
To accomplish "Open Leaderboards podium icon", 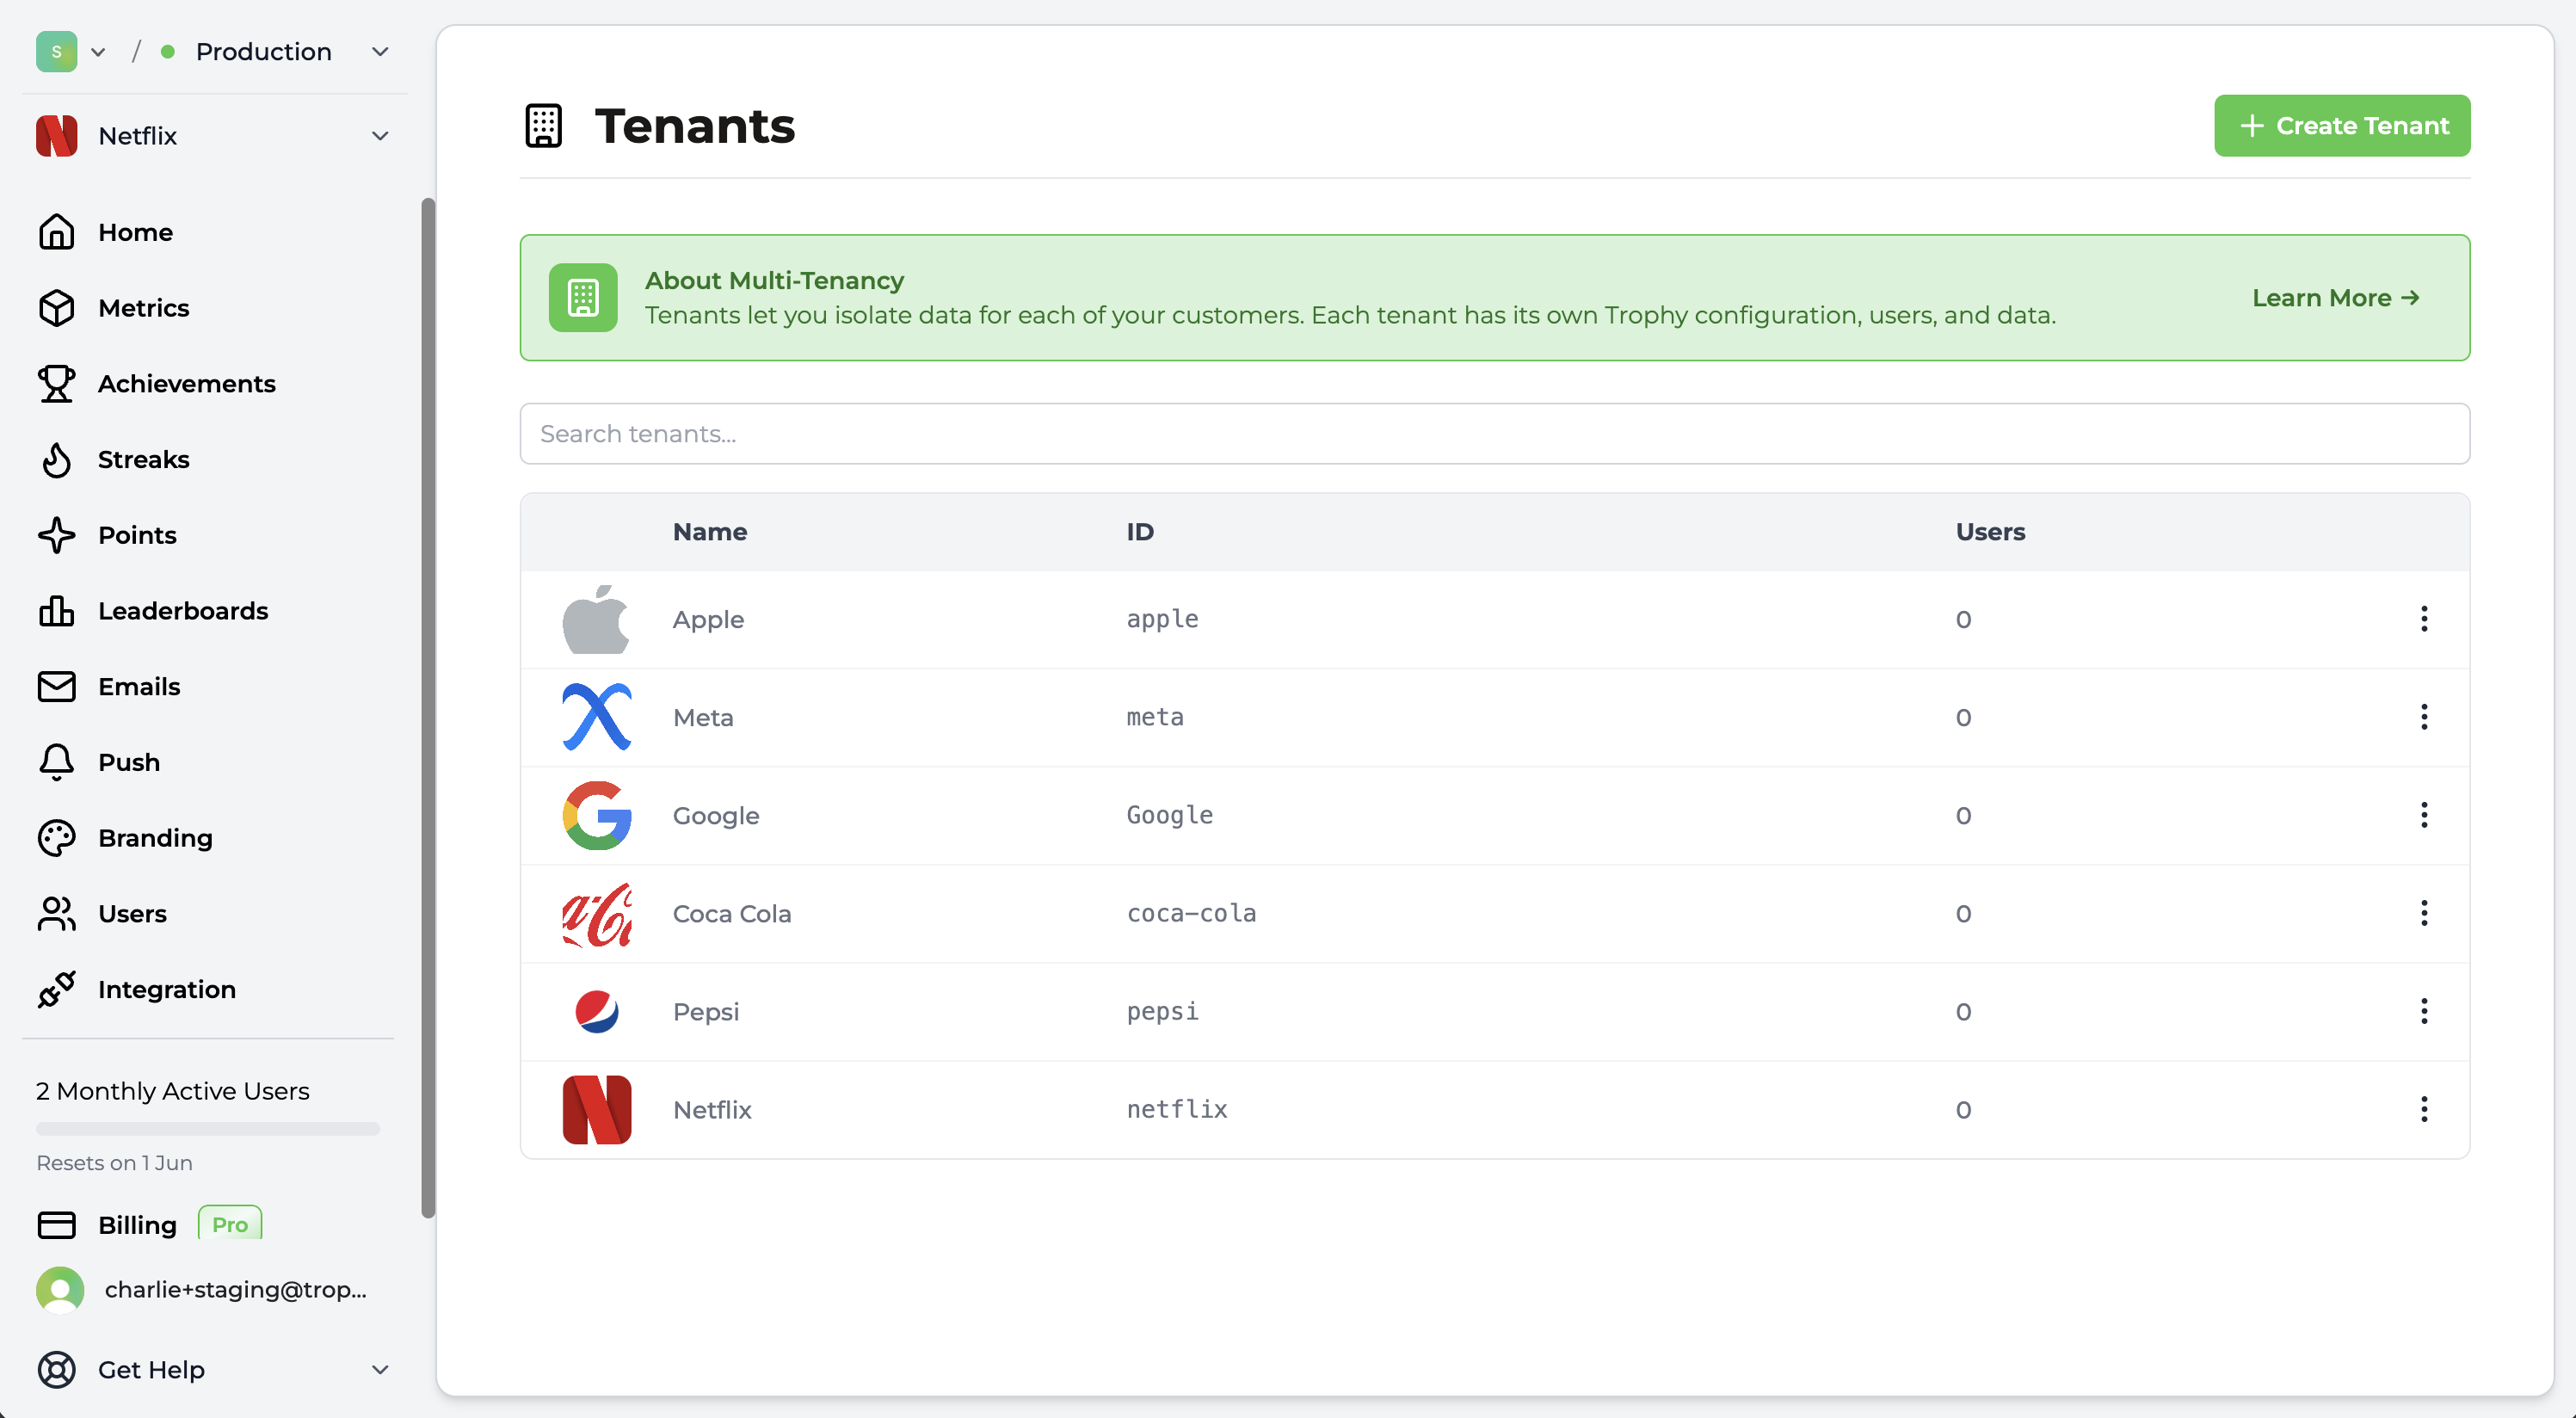I will [x=56, y=611].
